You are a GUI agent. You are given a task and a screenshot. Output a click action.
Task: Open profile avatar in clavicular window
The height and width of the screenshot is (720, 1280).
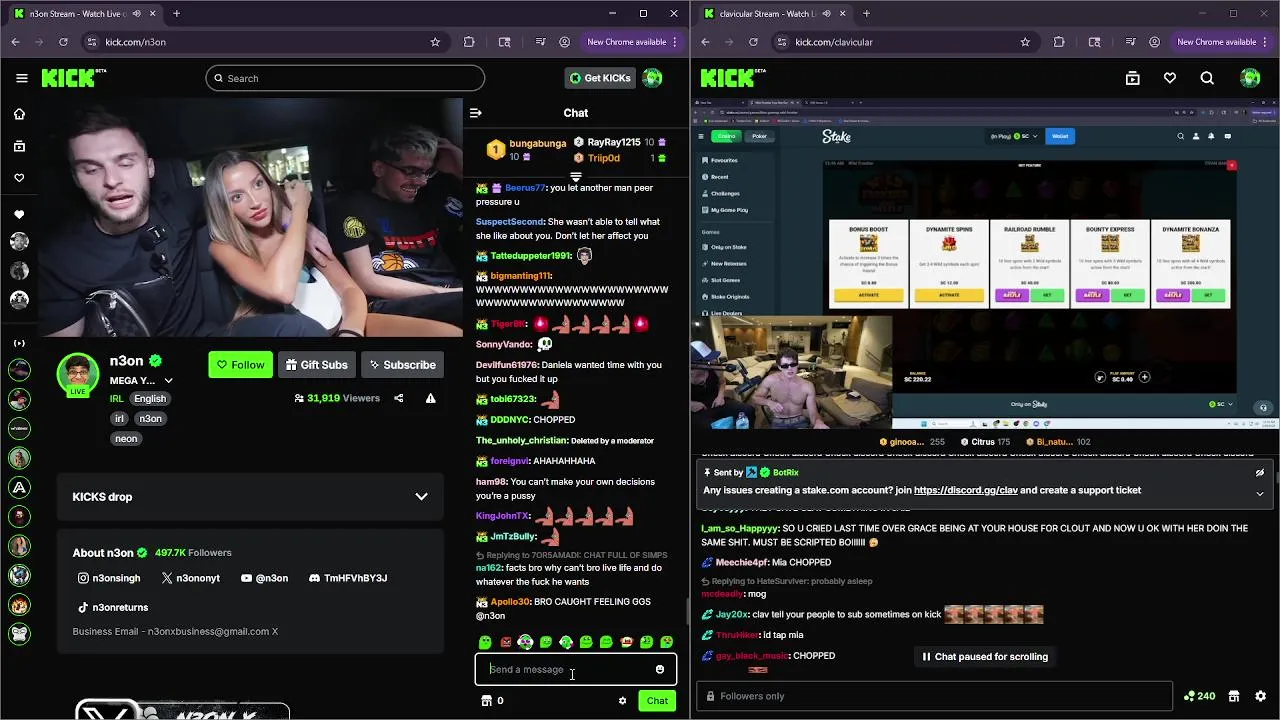click(x=1249, y=78)
